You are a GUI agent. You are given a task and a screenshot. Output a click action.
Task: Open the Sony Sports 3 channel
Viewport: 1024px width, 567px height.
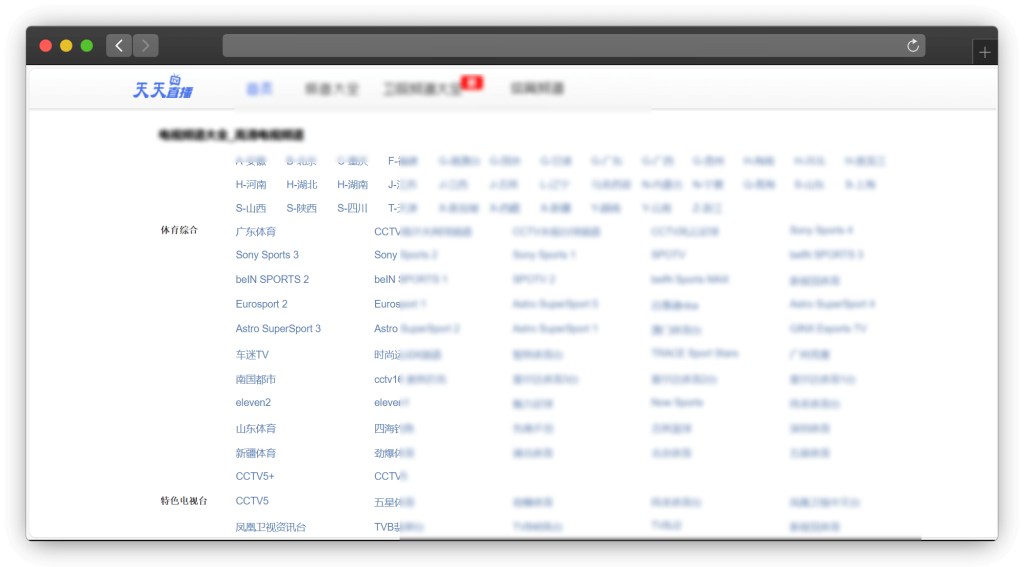coord(267,255)
